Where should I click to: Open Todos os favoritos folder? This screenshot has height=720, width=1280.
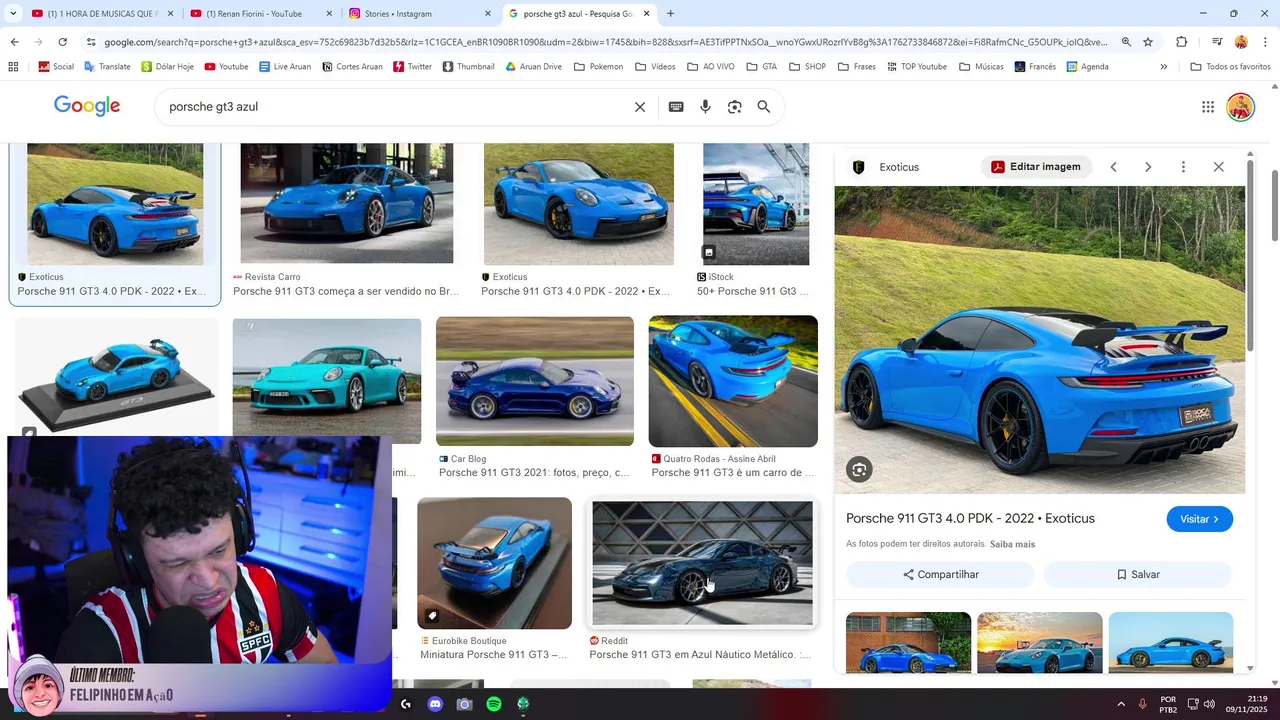click(1230, 67)
